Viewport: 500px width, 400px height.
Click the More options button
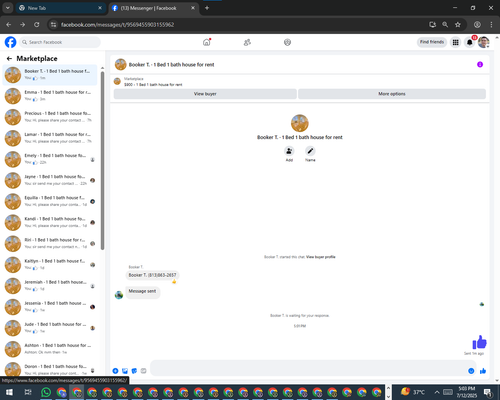(392, 94)
